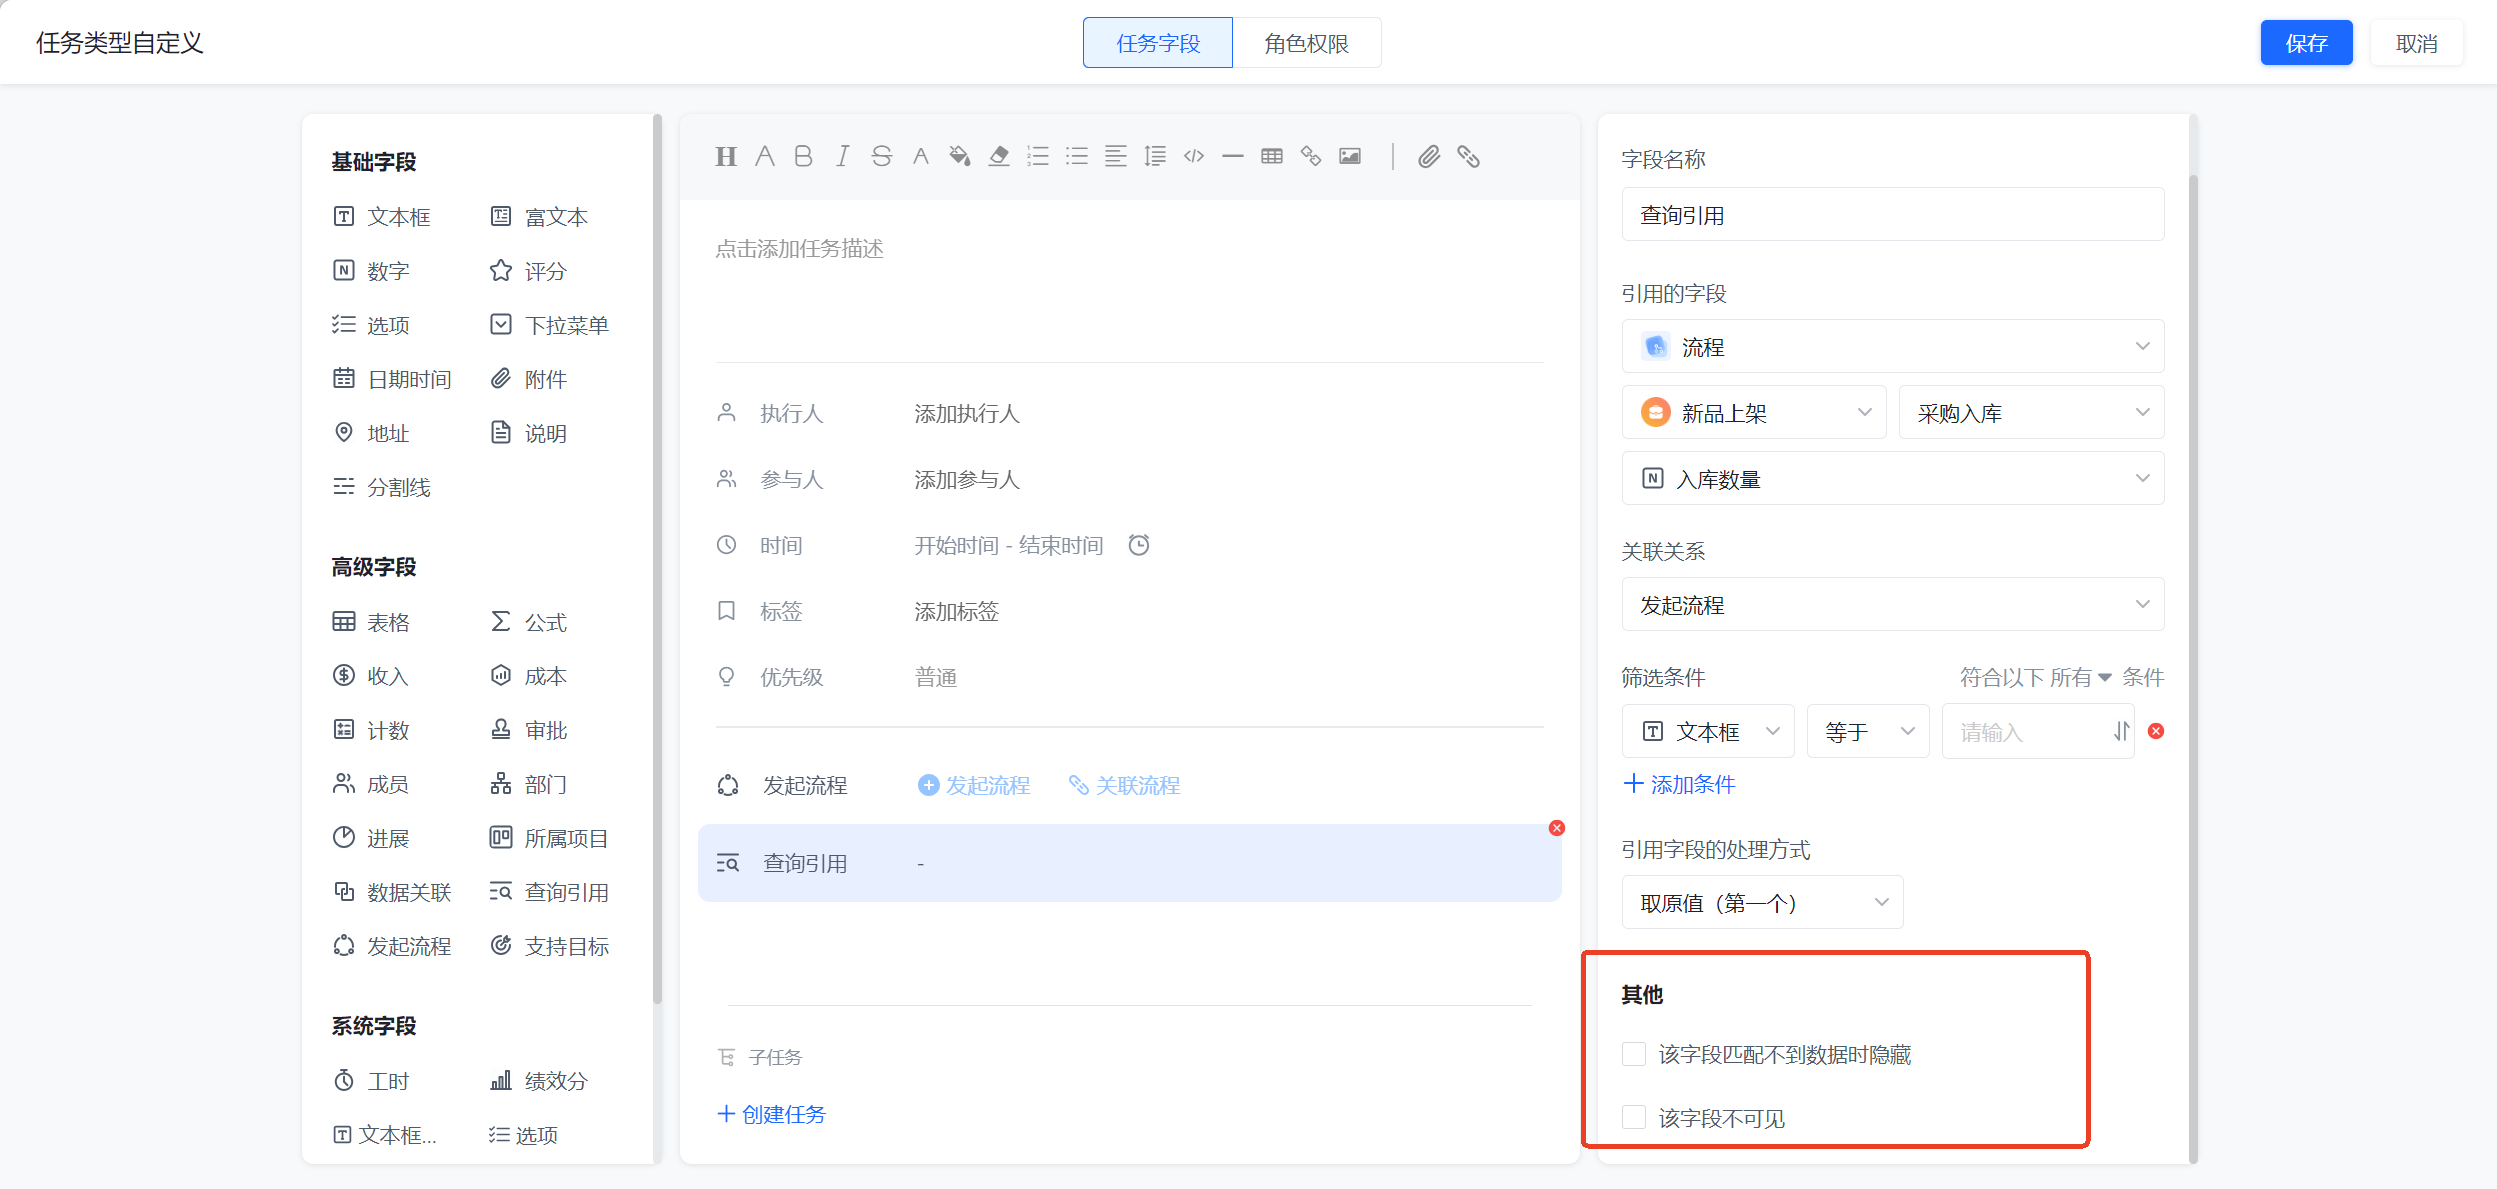Add the 审批 approval field

(x=528, y=730)
